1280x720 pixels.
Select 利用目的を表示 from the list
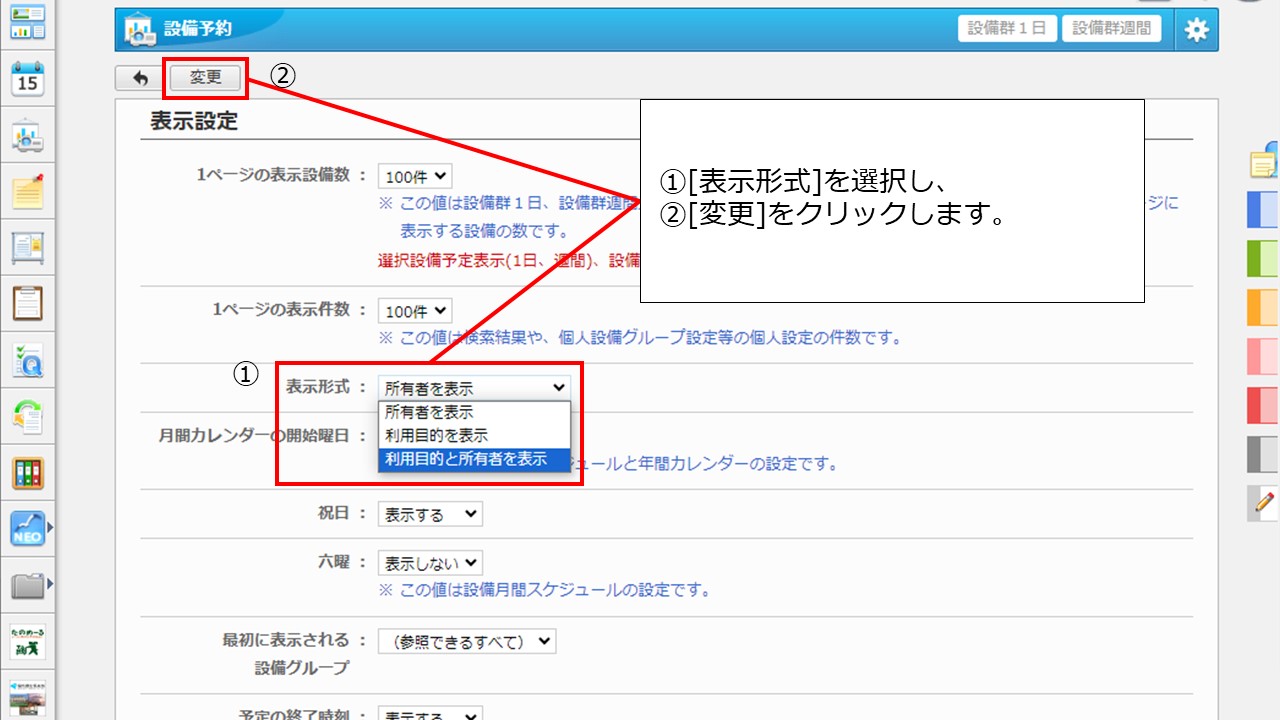pos(437,436)
